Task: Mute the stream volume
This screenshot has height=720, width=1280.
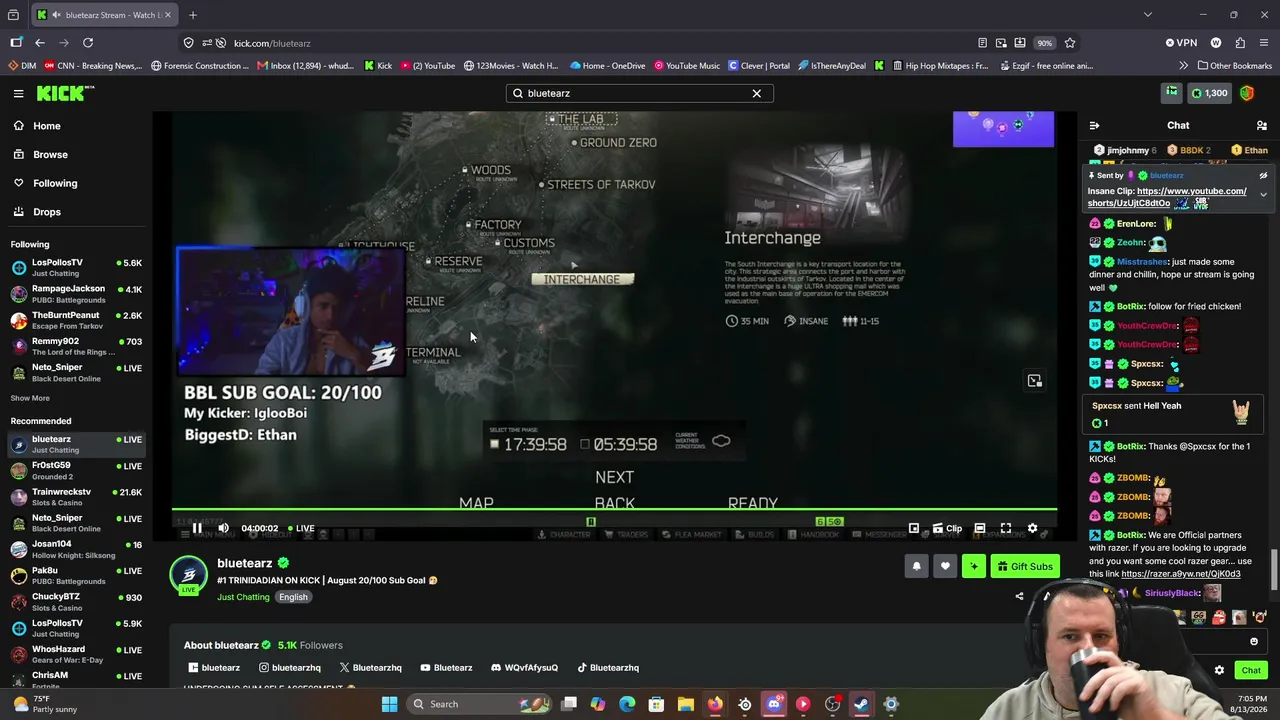Action: [223, 528]
